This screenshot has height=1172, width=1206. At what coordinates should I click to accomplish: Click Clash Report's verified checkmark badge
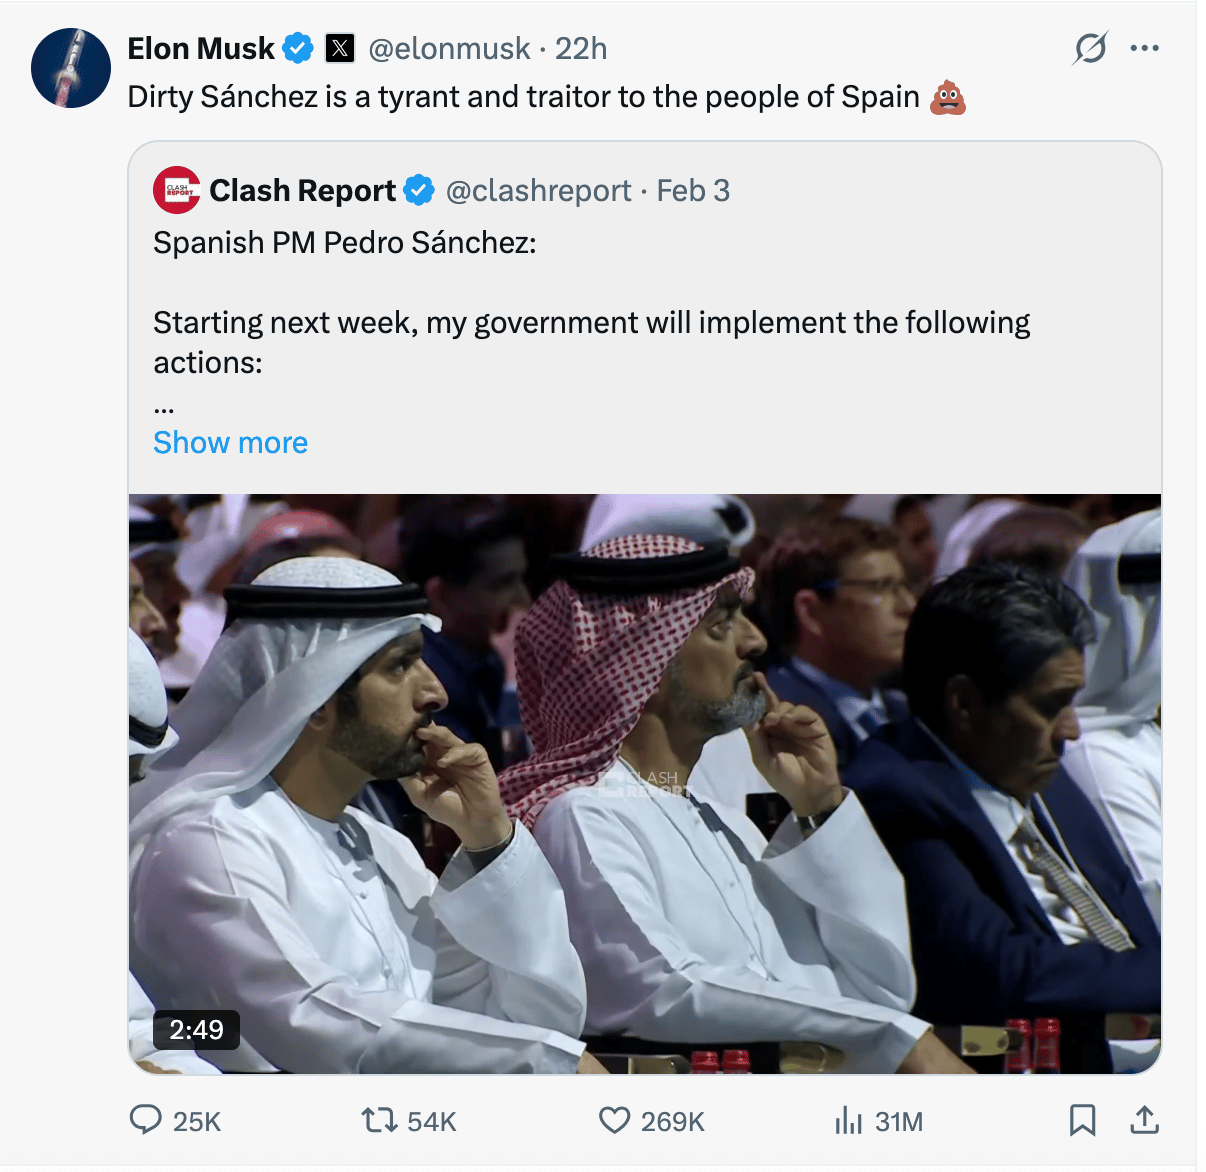tap(419, 190)
